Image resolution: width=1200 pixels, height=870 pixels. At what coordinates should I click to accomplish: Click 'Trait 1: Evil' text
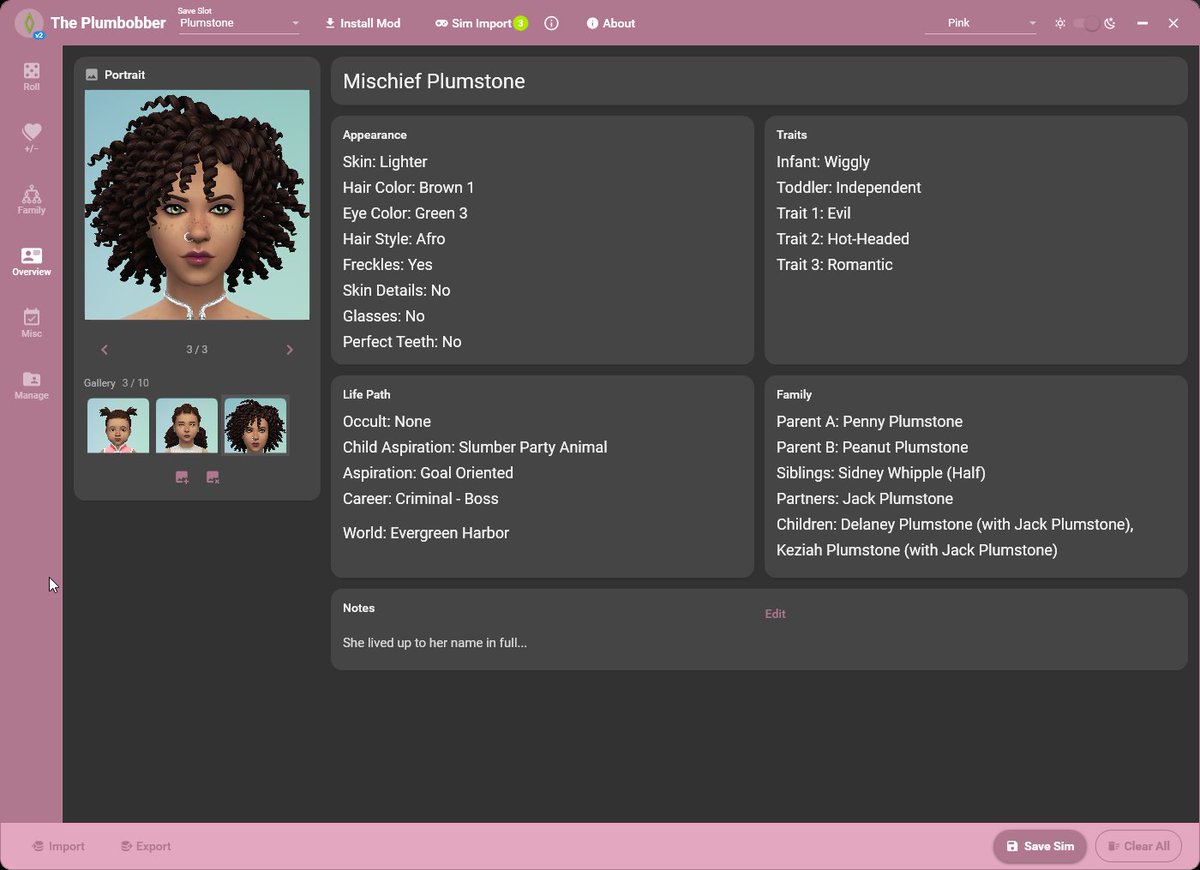(814, 213)
